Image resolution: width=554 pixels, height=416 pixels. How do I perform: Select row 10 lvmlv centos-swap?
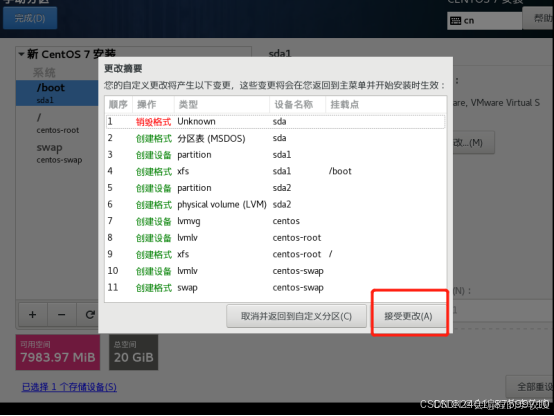[x=275, y=271]
